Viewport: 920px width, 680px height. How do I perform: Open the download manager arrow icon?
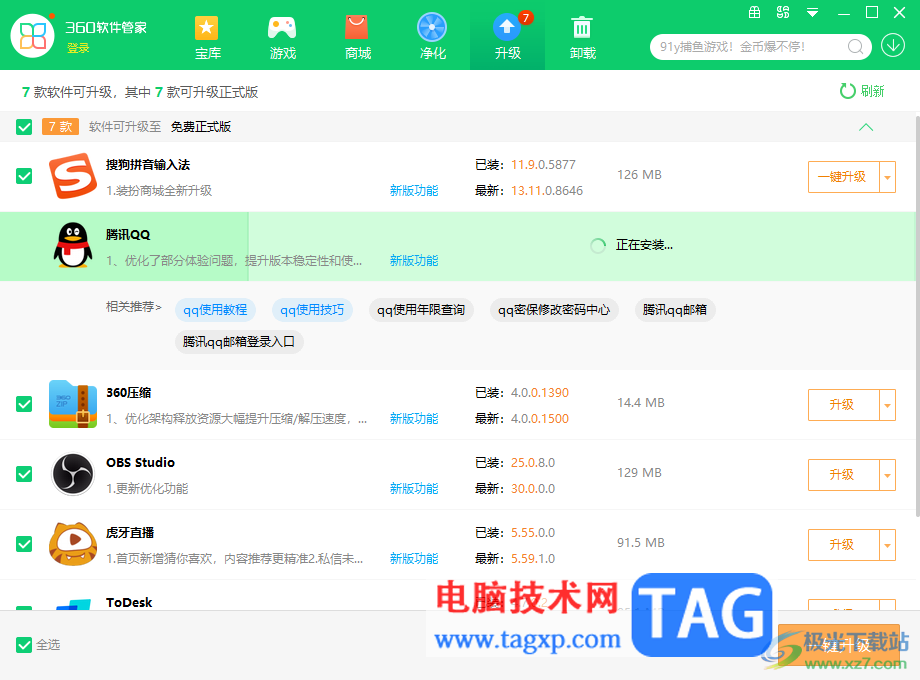pos(892,46)
